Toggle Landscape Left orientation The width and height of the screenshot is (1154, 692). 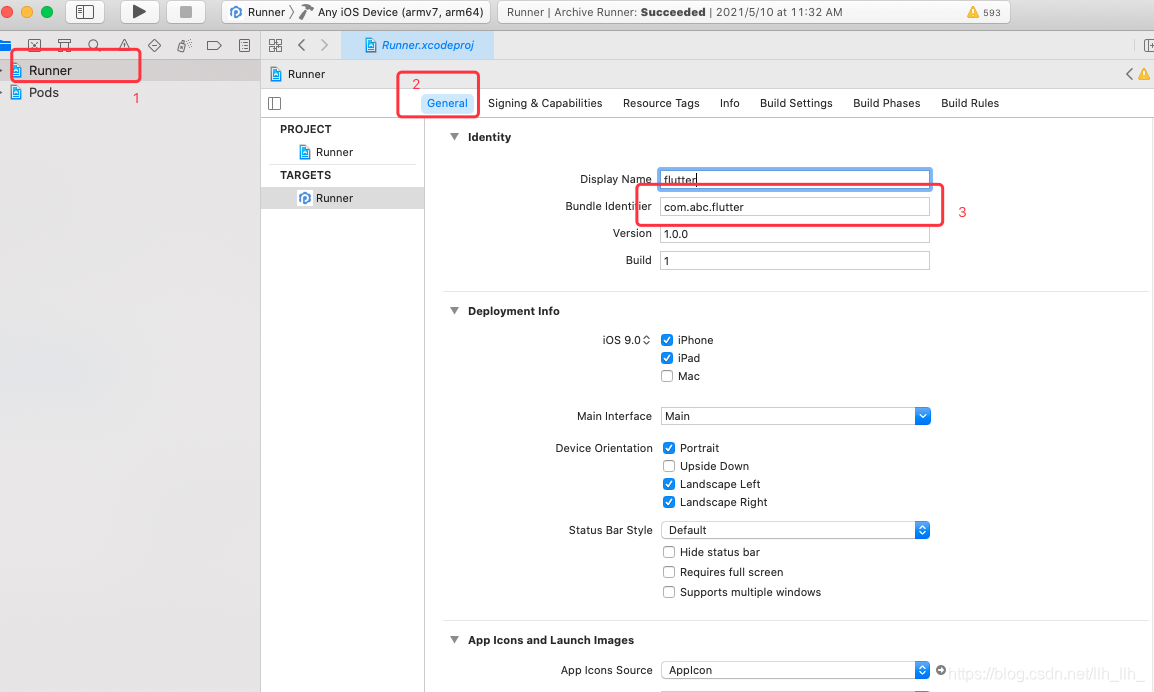pos(669,484)
